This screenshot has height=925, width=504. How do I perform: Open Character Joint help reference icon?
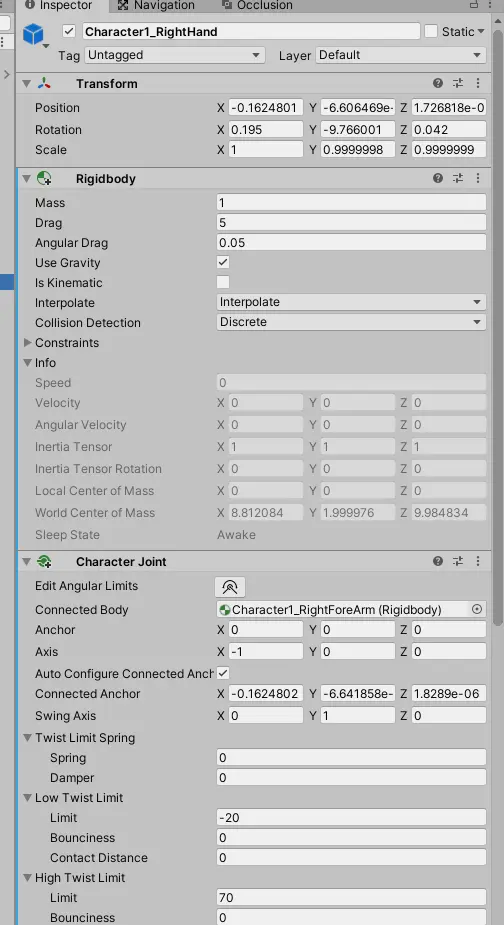[x=437, y=561]
